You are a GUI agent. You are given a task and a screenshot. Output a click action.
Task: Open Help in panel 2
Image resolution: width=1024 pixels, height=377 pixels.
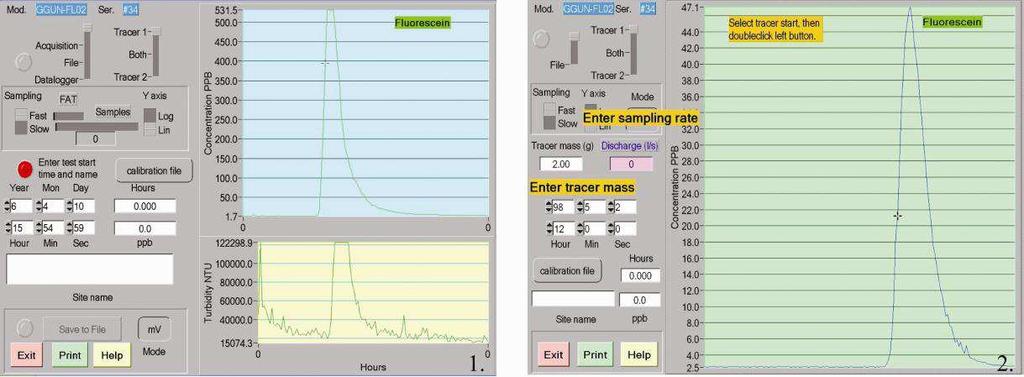point(639,355)
